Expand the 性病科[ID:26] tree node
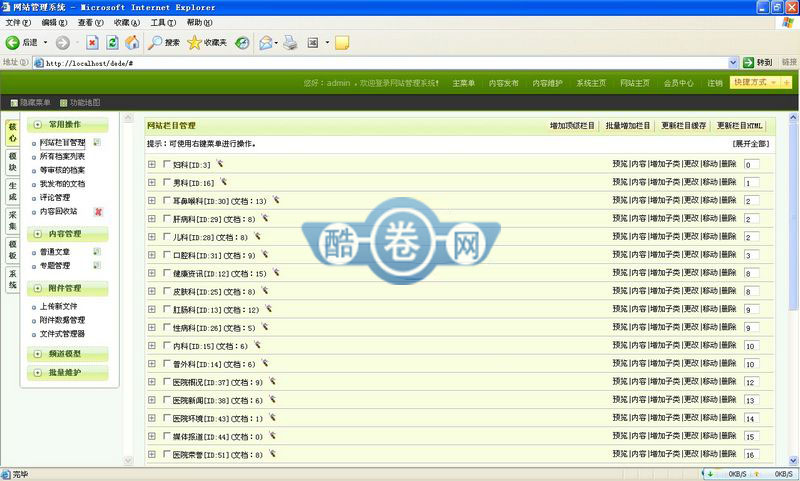This screenshot has width=800, height=481. (x=152, y=327)
